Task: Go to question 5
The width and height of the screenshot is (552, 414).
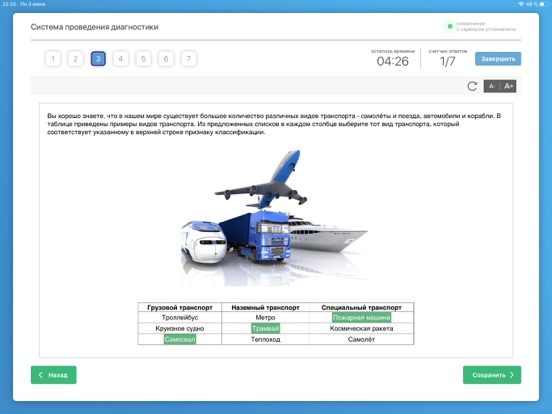Action: pos(143,59)
